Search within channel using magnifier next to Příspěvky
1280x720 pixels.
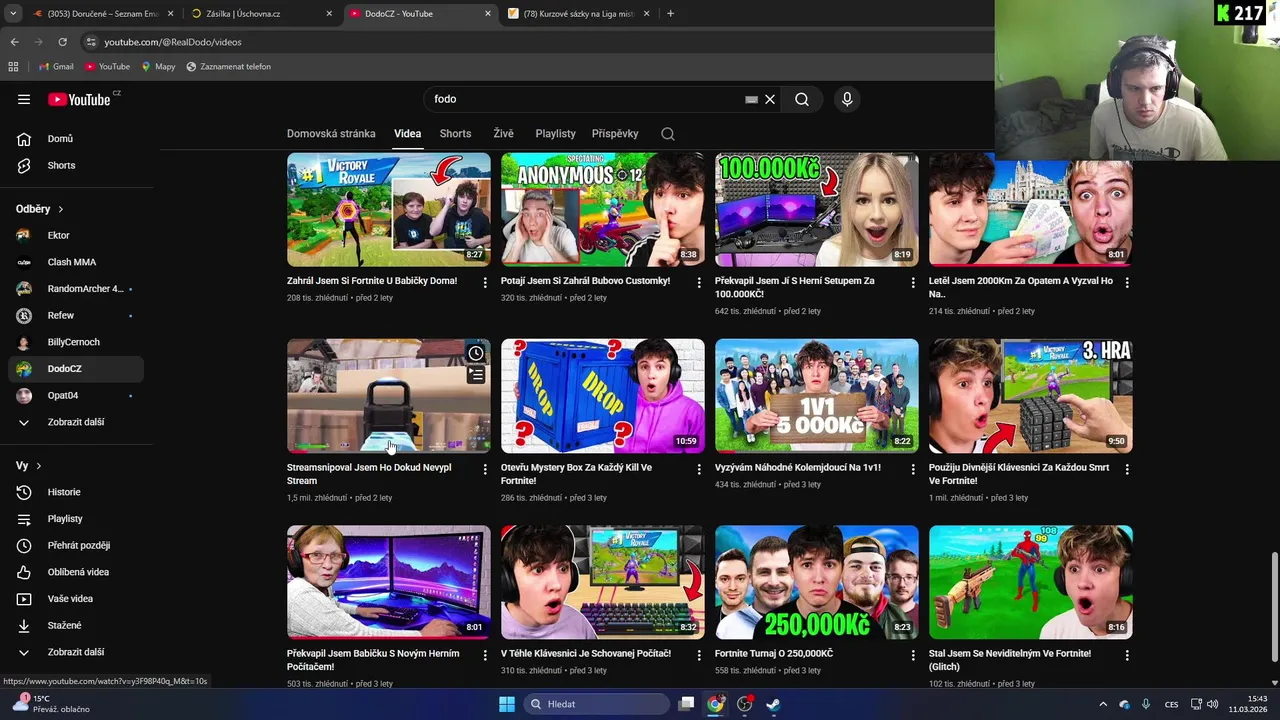[x=668, y=134]
